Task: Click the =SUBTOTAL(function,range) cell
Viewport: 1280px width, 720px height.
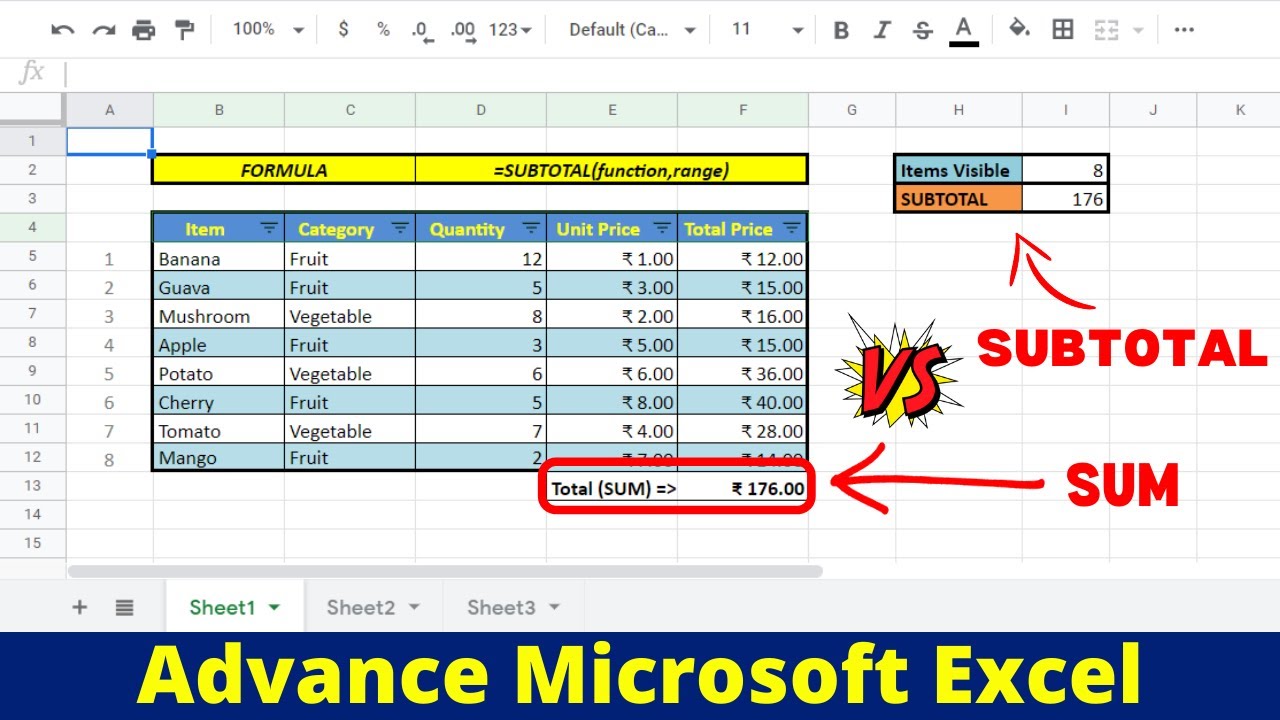Action: pos(611,170)
